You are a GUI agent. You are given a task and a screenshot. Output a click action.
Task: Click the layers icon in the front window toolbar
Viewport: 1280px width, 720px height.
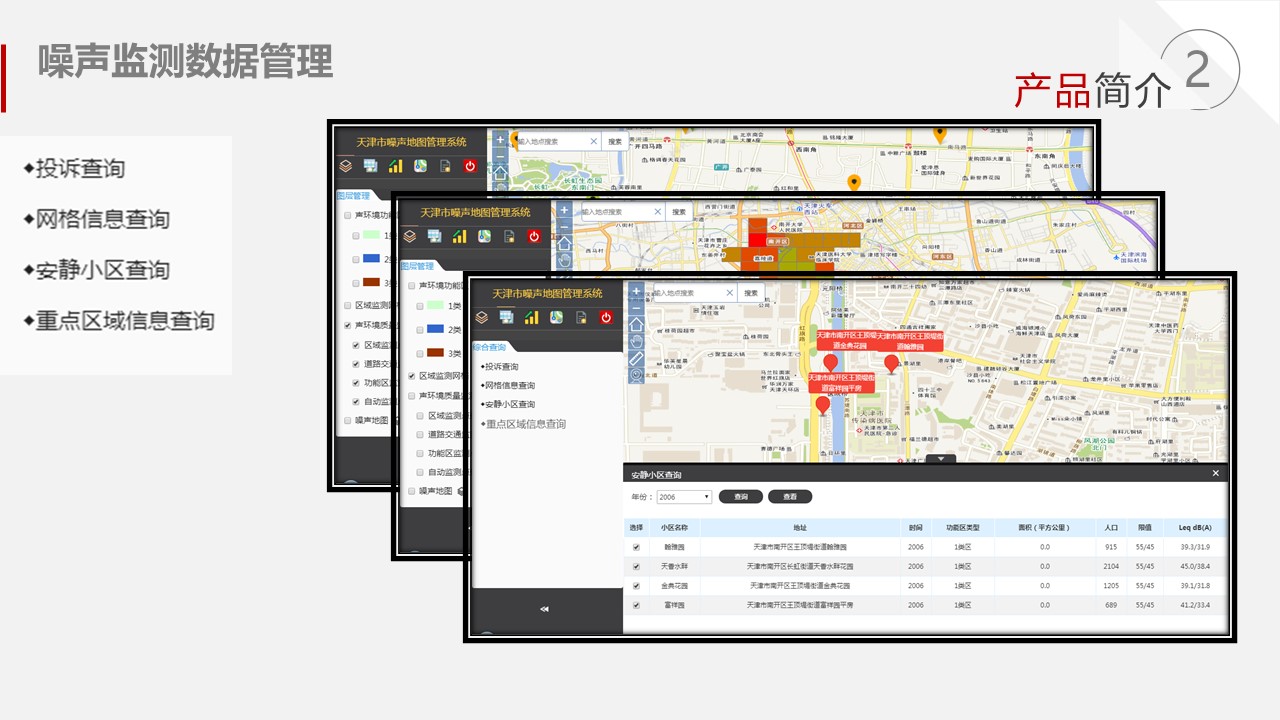click(482, 318)
